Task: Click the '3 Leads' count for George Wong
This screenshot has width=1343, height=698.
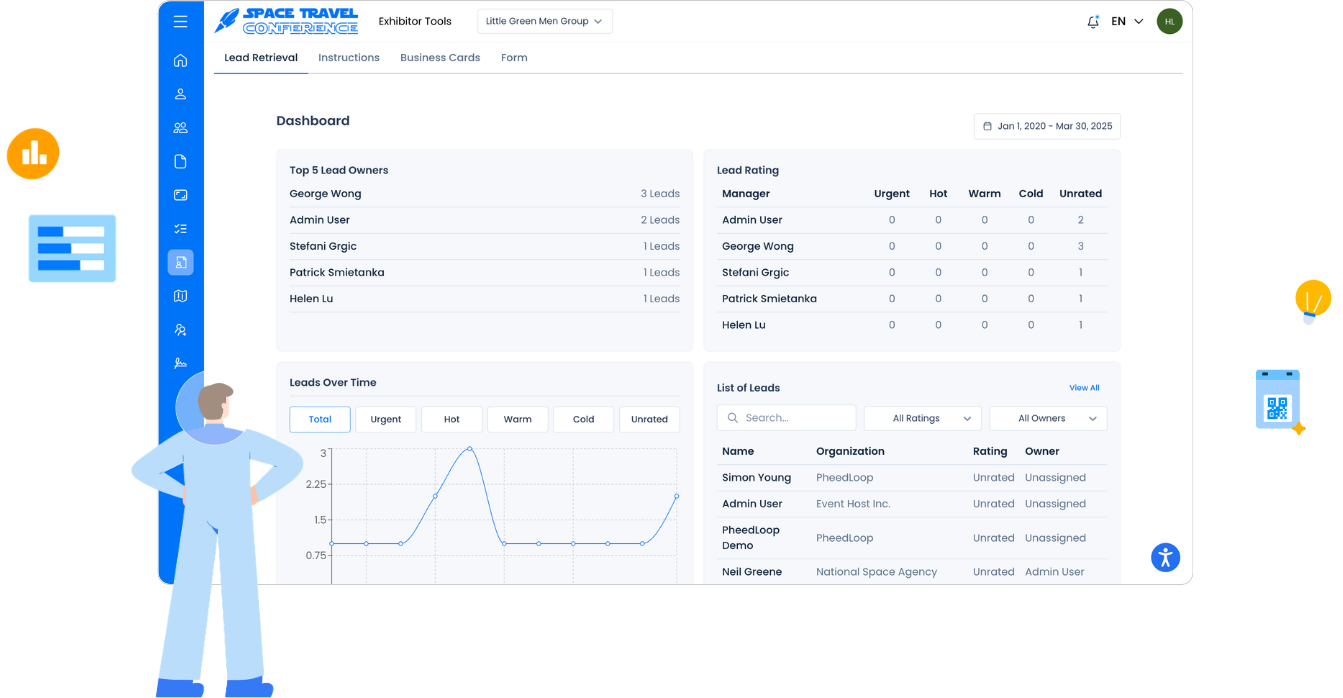Action: tap(660, 194)
